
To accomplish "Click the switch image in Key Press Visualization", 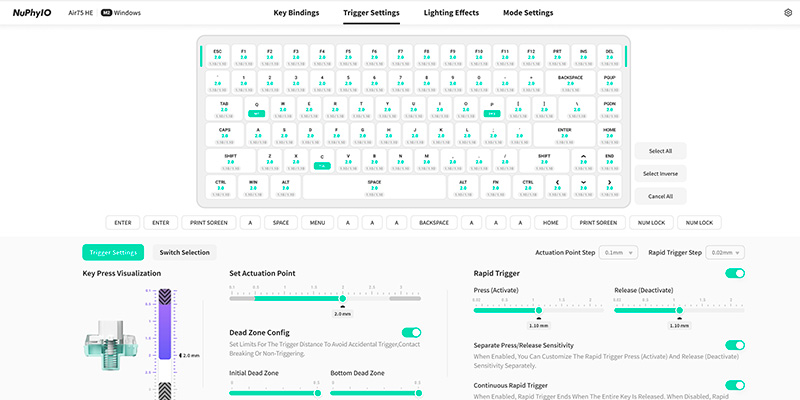I will (111, 347).
